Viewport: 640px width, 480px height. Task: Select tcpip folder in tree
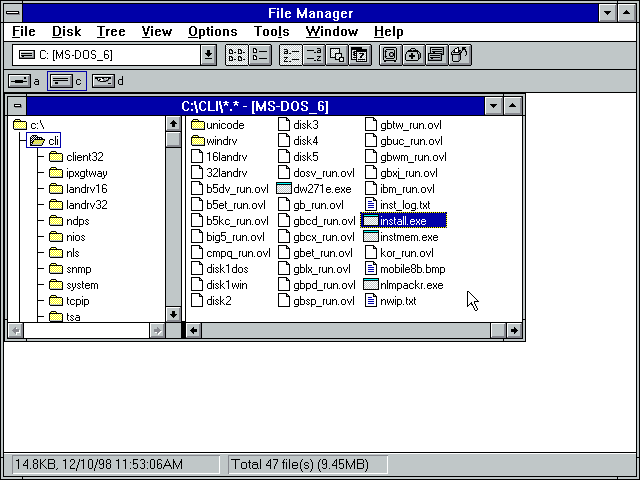pos(69,301)
